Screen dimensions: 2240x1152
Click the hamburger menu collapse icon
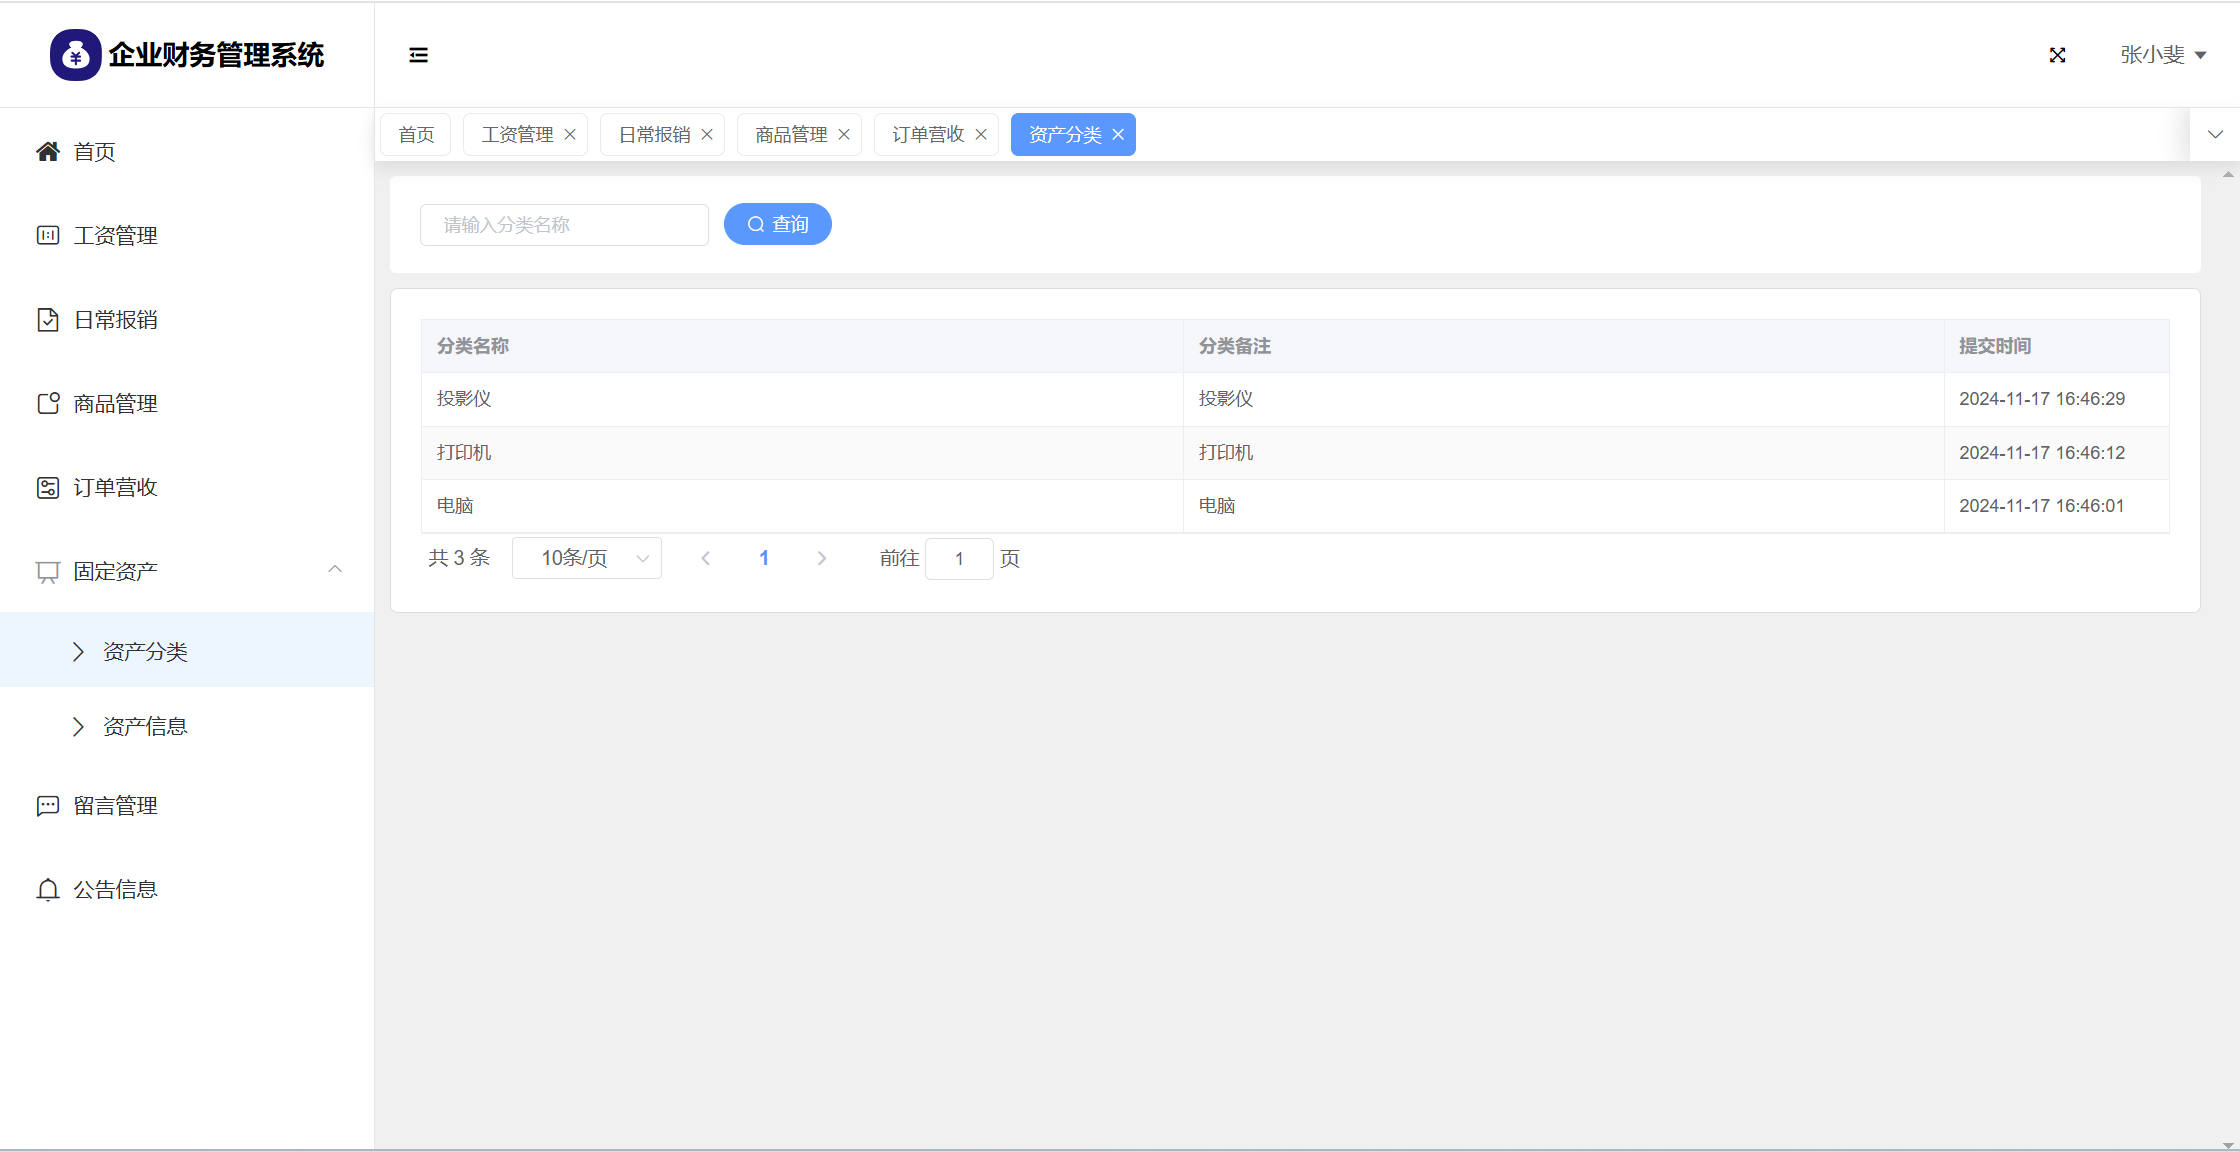[x=418, y=55]
